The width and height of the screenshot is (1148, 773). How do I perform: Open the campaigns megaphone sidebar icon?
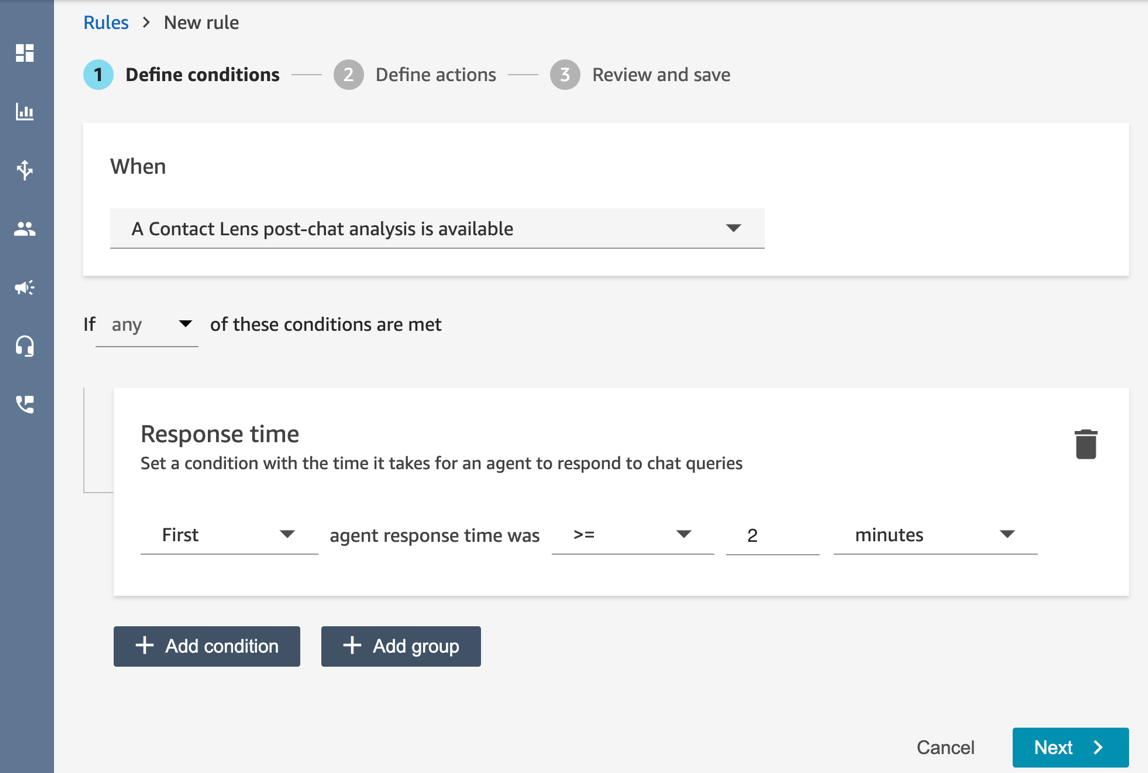25,288
